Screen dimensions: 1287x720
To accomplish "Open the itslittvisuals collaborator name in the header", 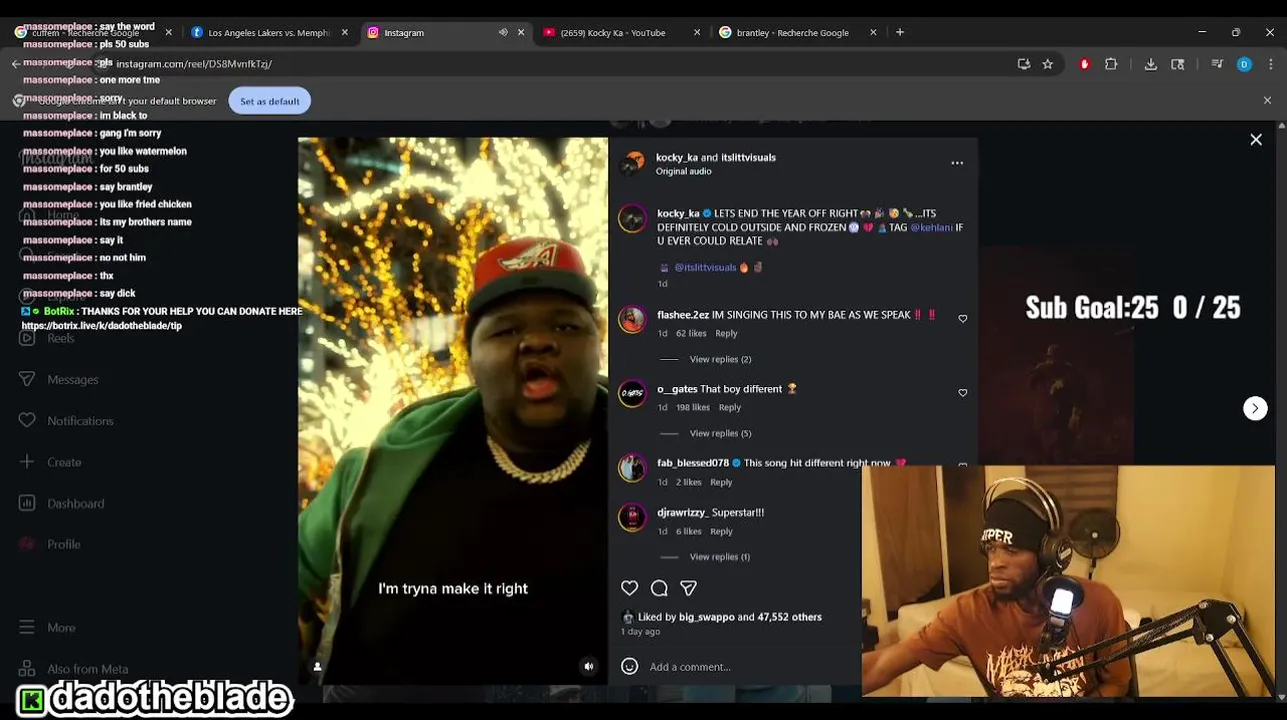I will pyautogui.click(x=748, y=157).
